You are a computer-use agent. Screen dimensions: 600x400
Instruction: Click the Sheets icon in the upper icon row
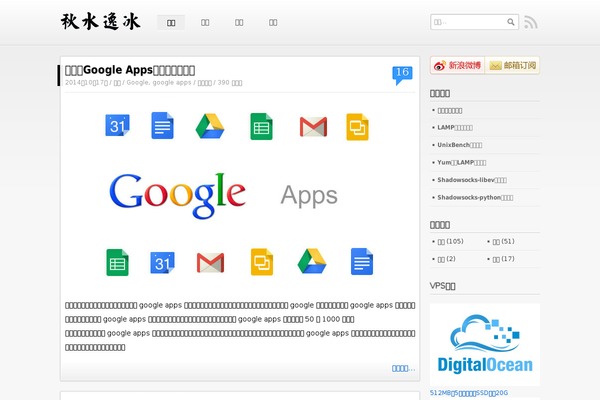pyautogui.click(x=261, y=126)
